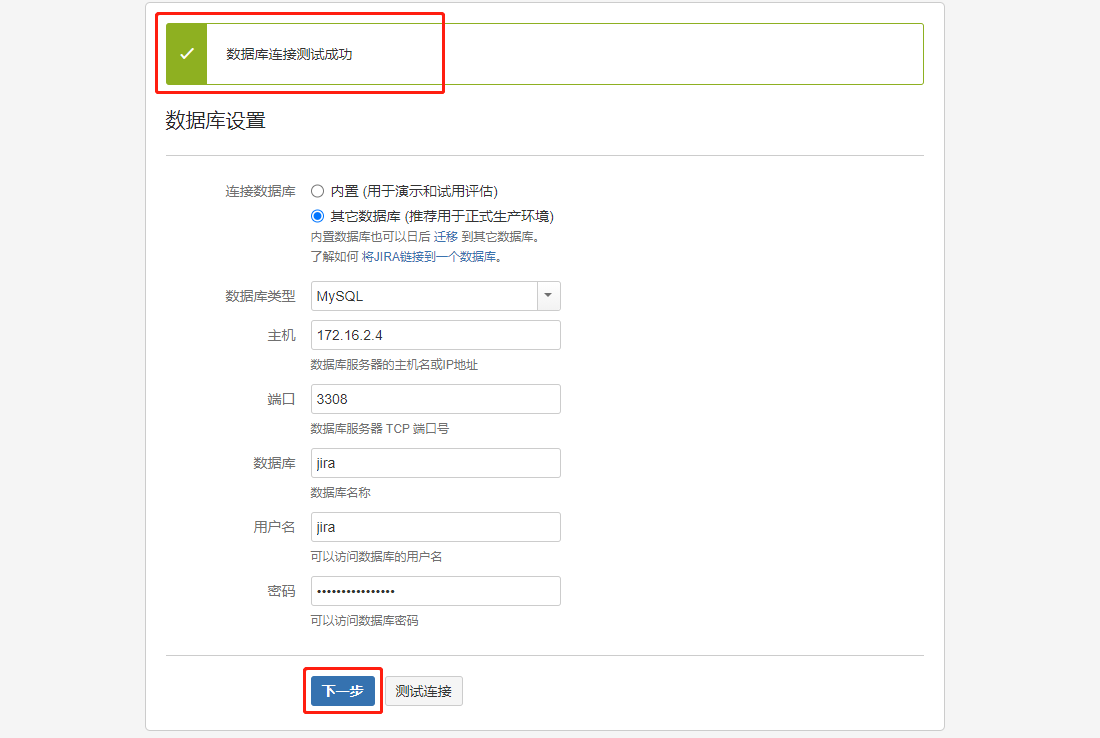Focus the username field

click(x=435, y=527)
